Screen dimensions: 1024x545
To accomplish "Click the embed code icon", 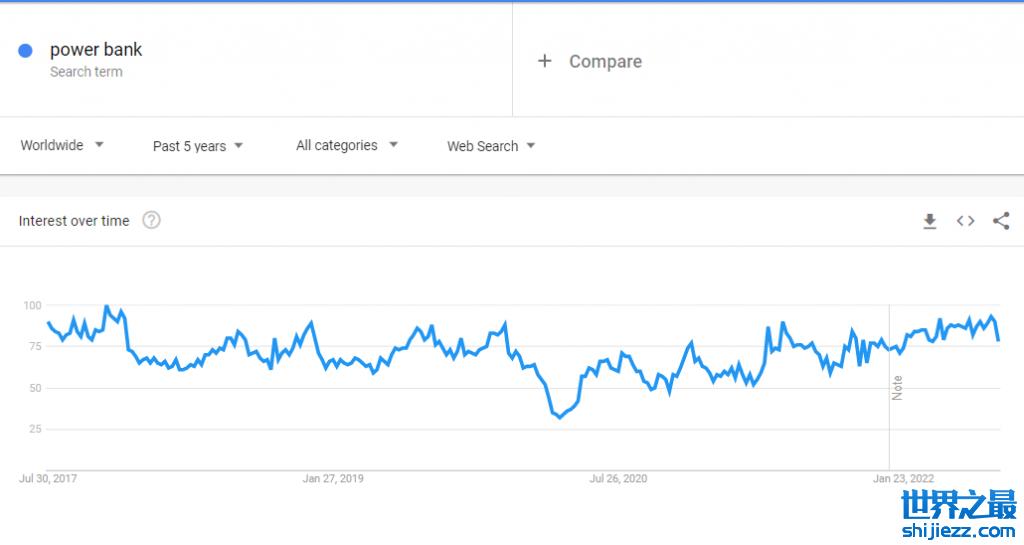I will [965, 221].
